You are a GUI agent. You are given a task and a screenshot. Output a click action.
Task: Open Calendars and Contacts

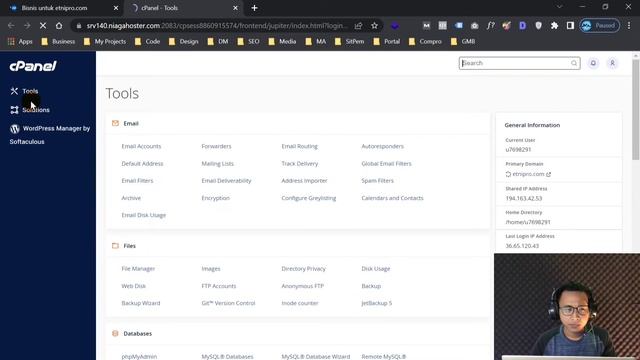tap(392, 198)
